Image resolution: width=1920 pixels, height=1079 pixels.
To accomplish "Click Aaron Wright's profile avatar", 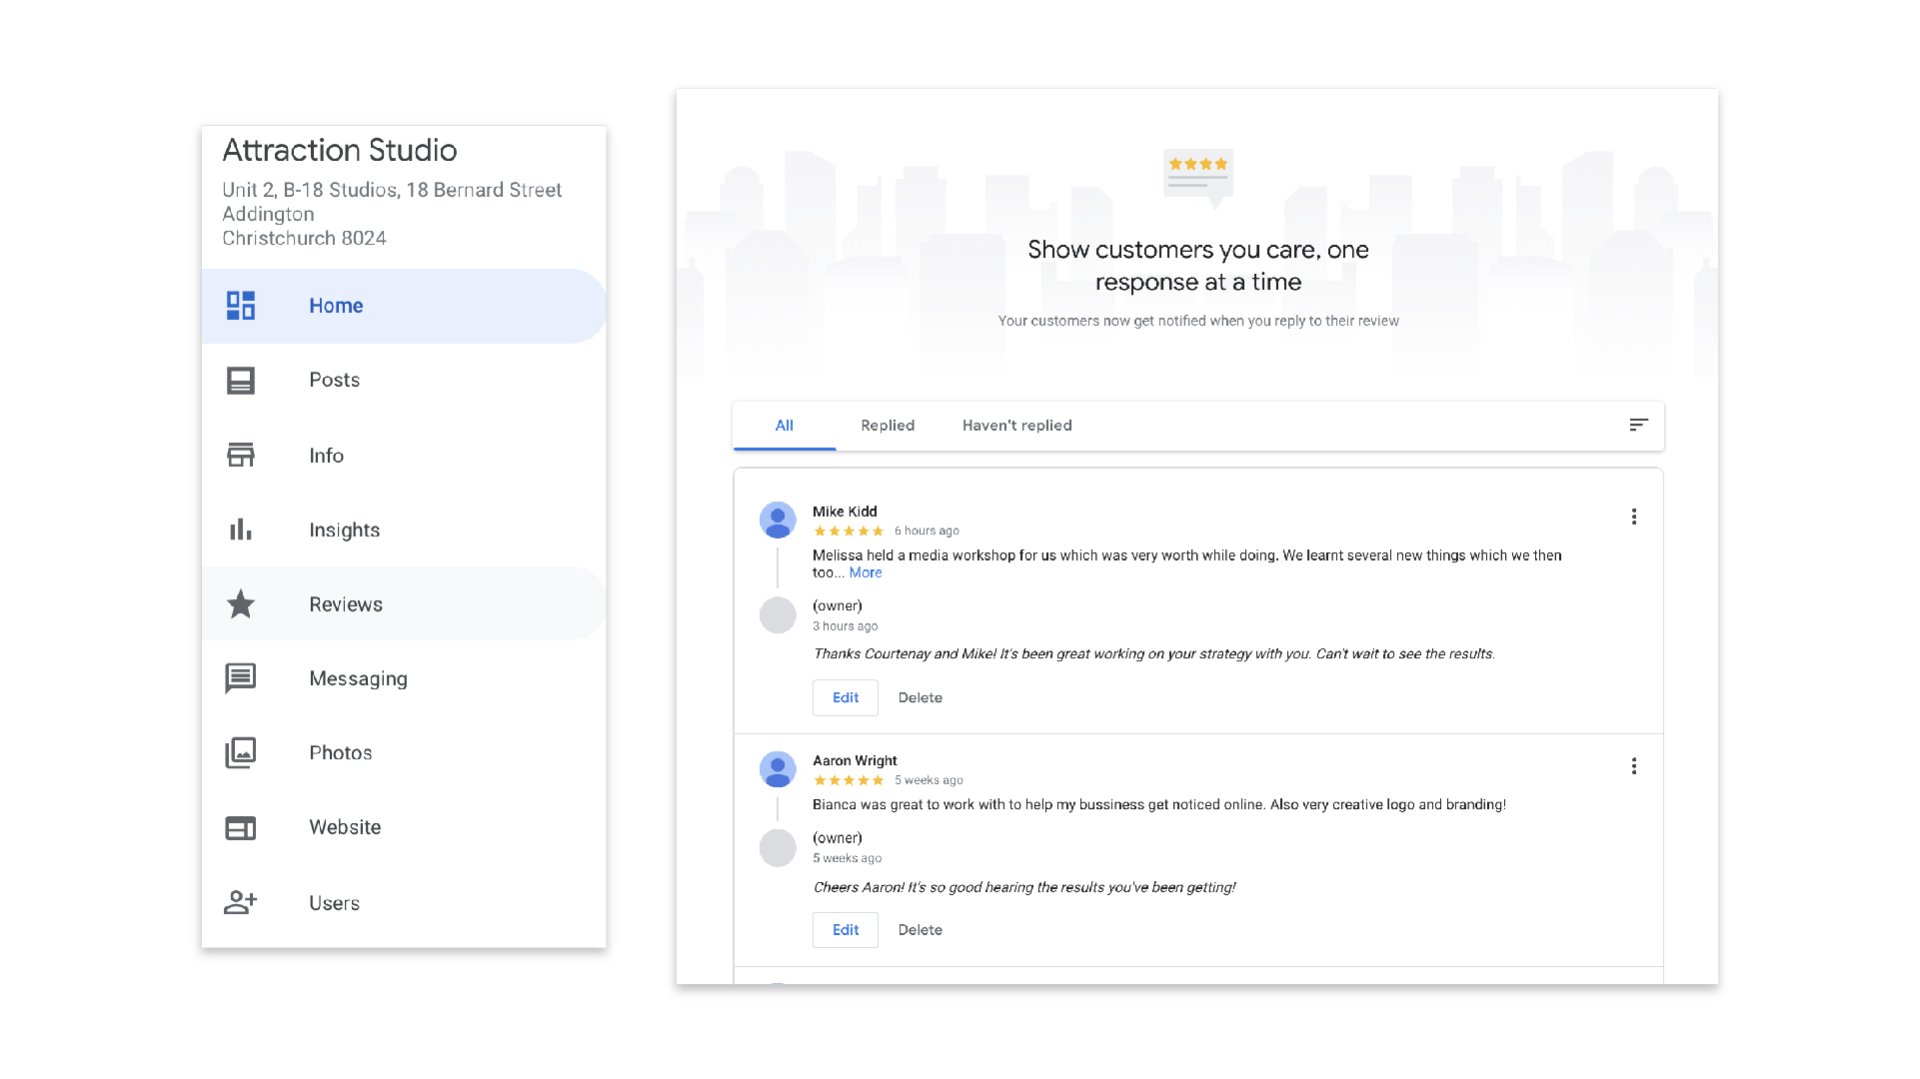I will click(x=778, y=770).
